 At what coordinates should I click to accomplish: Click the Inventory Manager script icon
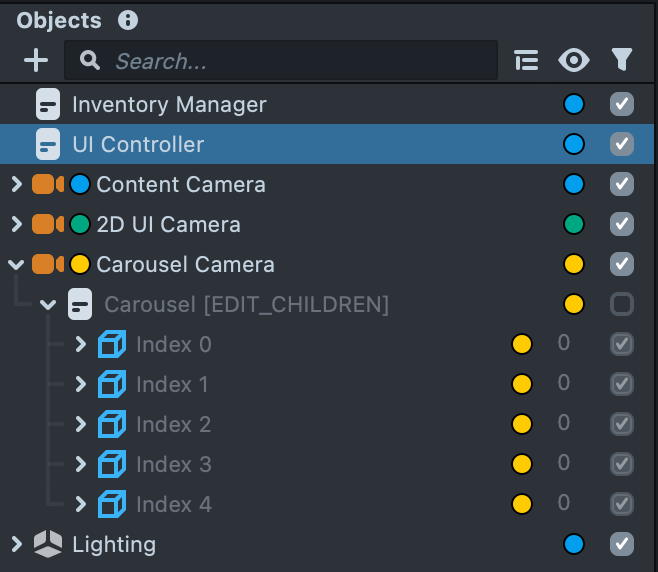click(x=48, y=104)
